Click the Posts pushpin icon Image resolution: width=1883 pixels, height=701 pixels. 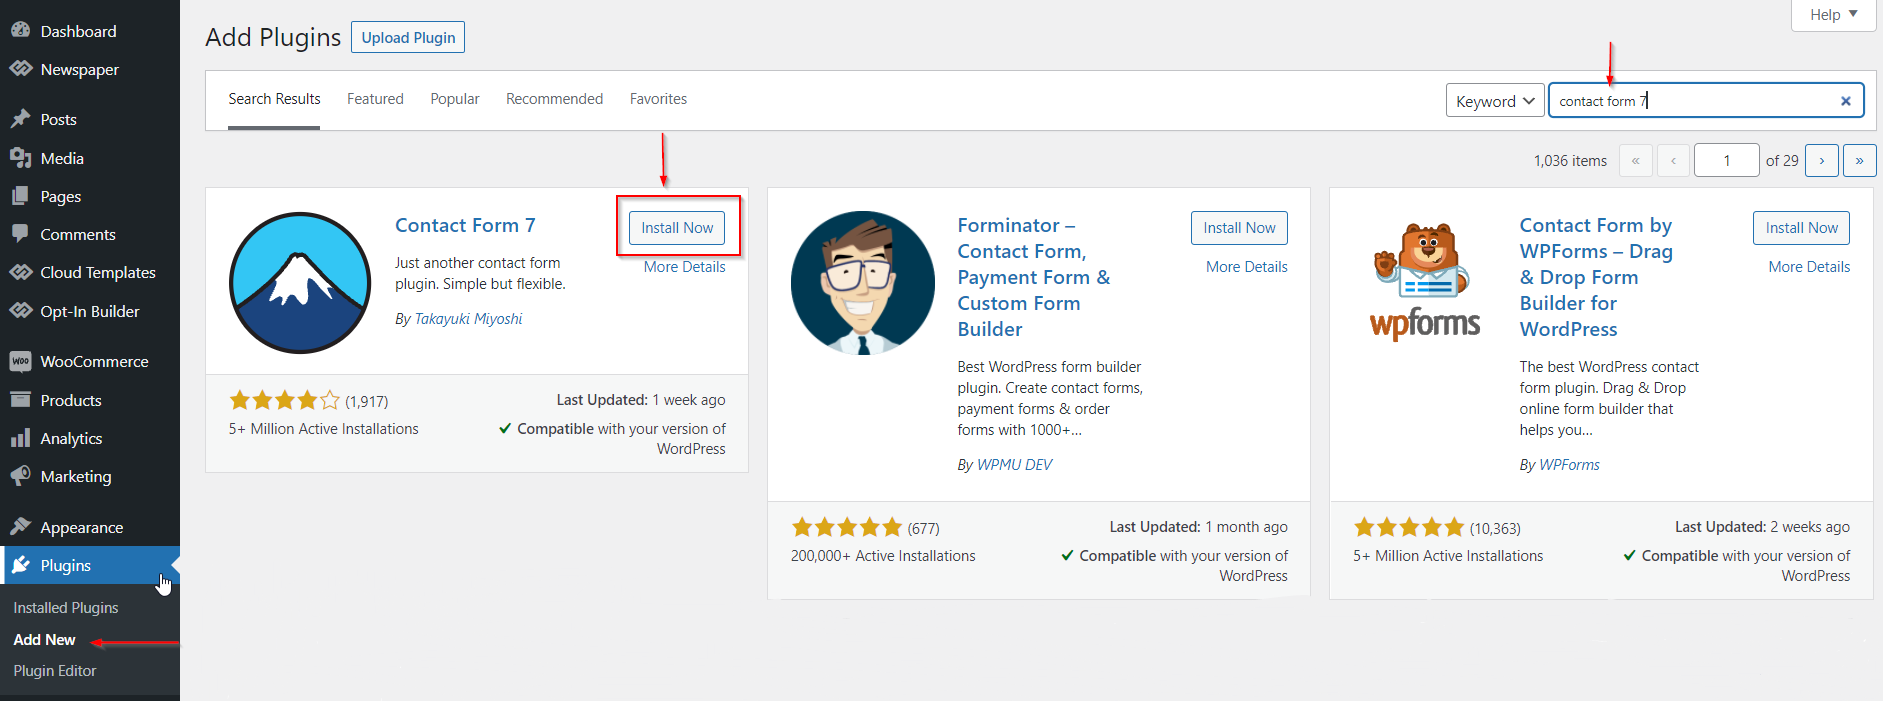[20, 119]
